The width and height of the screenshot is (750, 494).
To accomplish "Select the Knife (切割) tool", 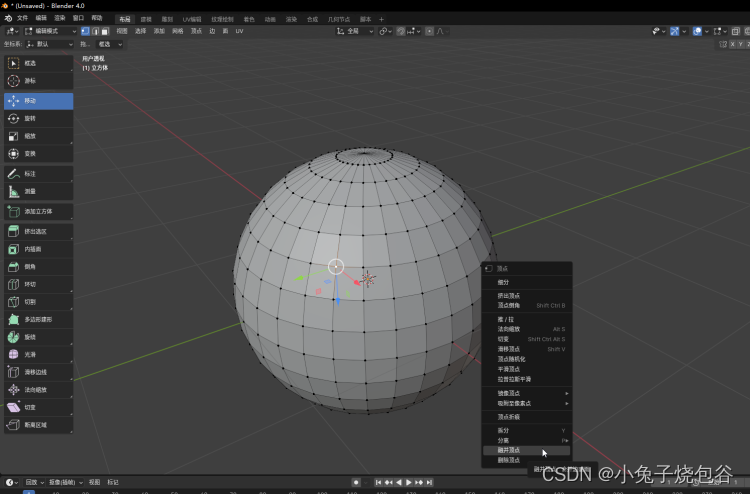I will pos(38,302).
